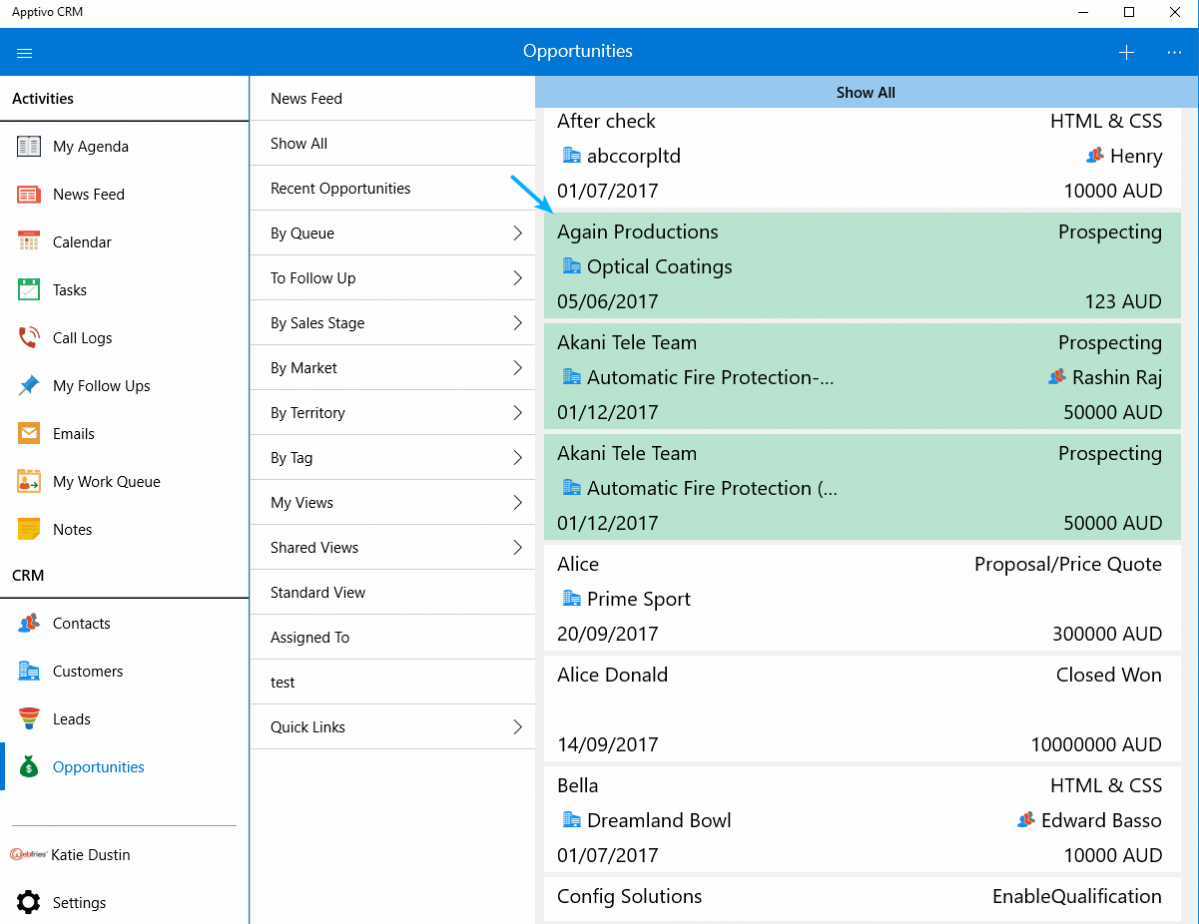Open the hamburger navigation menu
This screenshot has width=1199, height=924.
pyautogui.click(x=25, y=53)
